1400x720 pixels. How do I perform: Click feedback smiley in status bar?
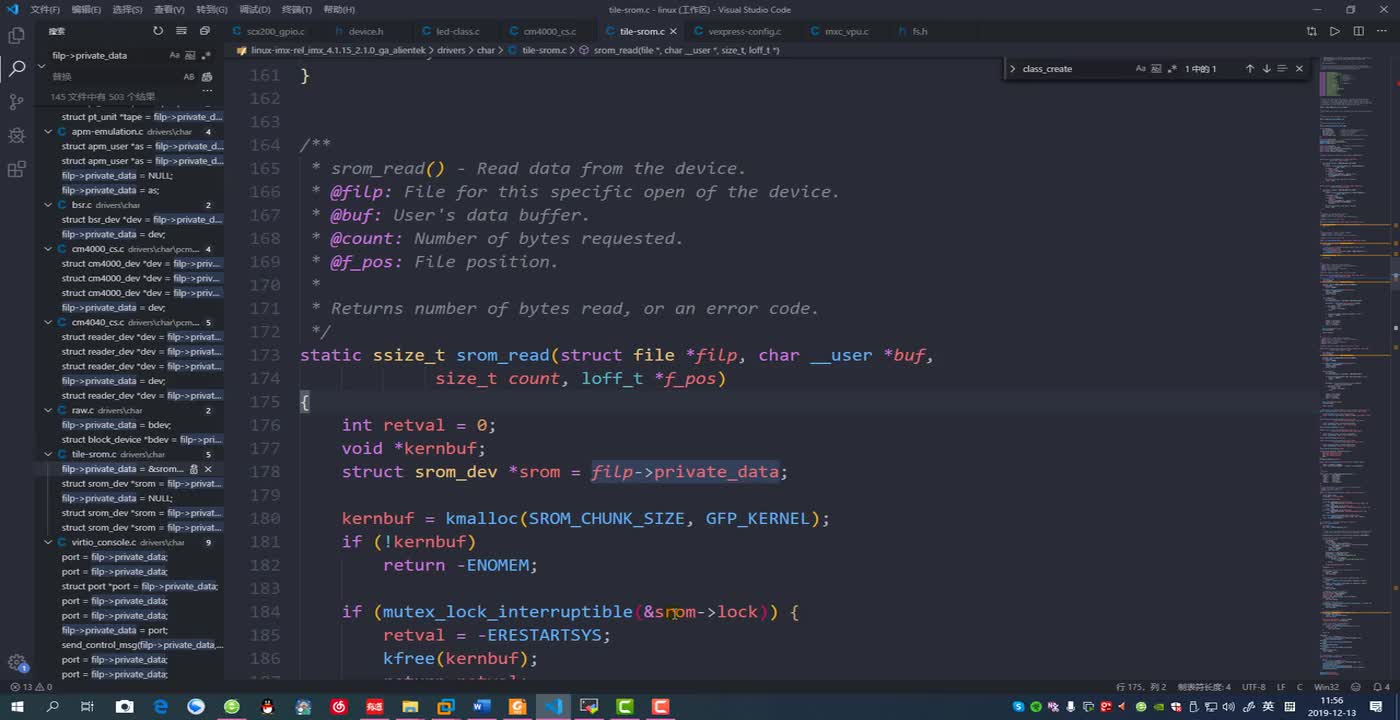pyautogui.click(x=1354, y=687)
